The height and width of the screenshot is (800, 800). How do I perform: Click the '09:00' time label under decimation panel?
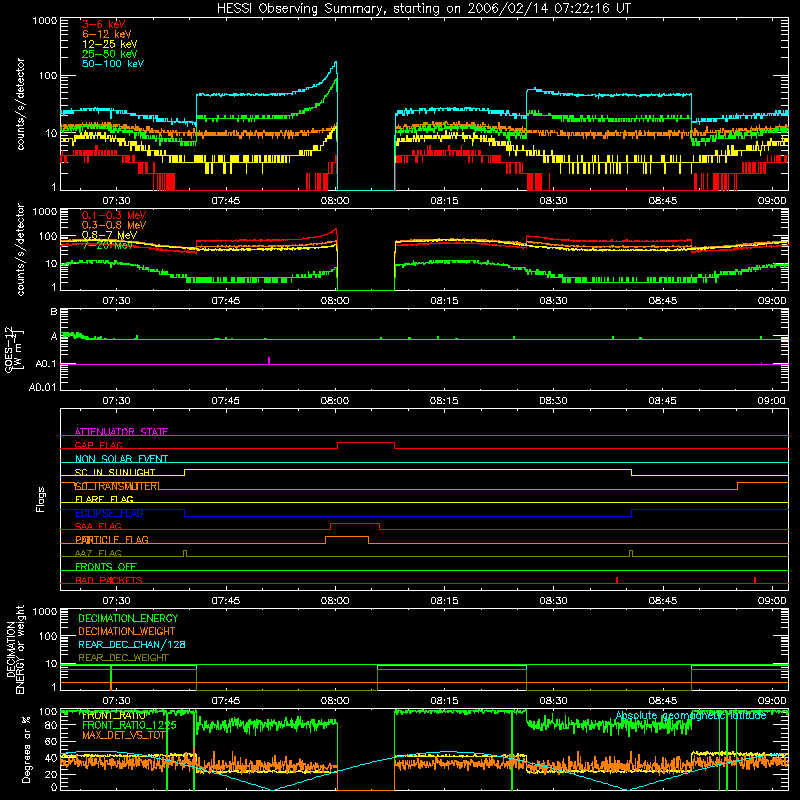click(772, 701)
